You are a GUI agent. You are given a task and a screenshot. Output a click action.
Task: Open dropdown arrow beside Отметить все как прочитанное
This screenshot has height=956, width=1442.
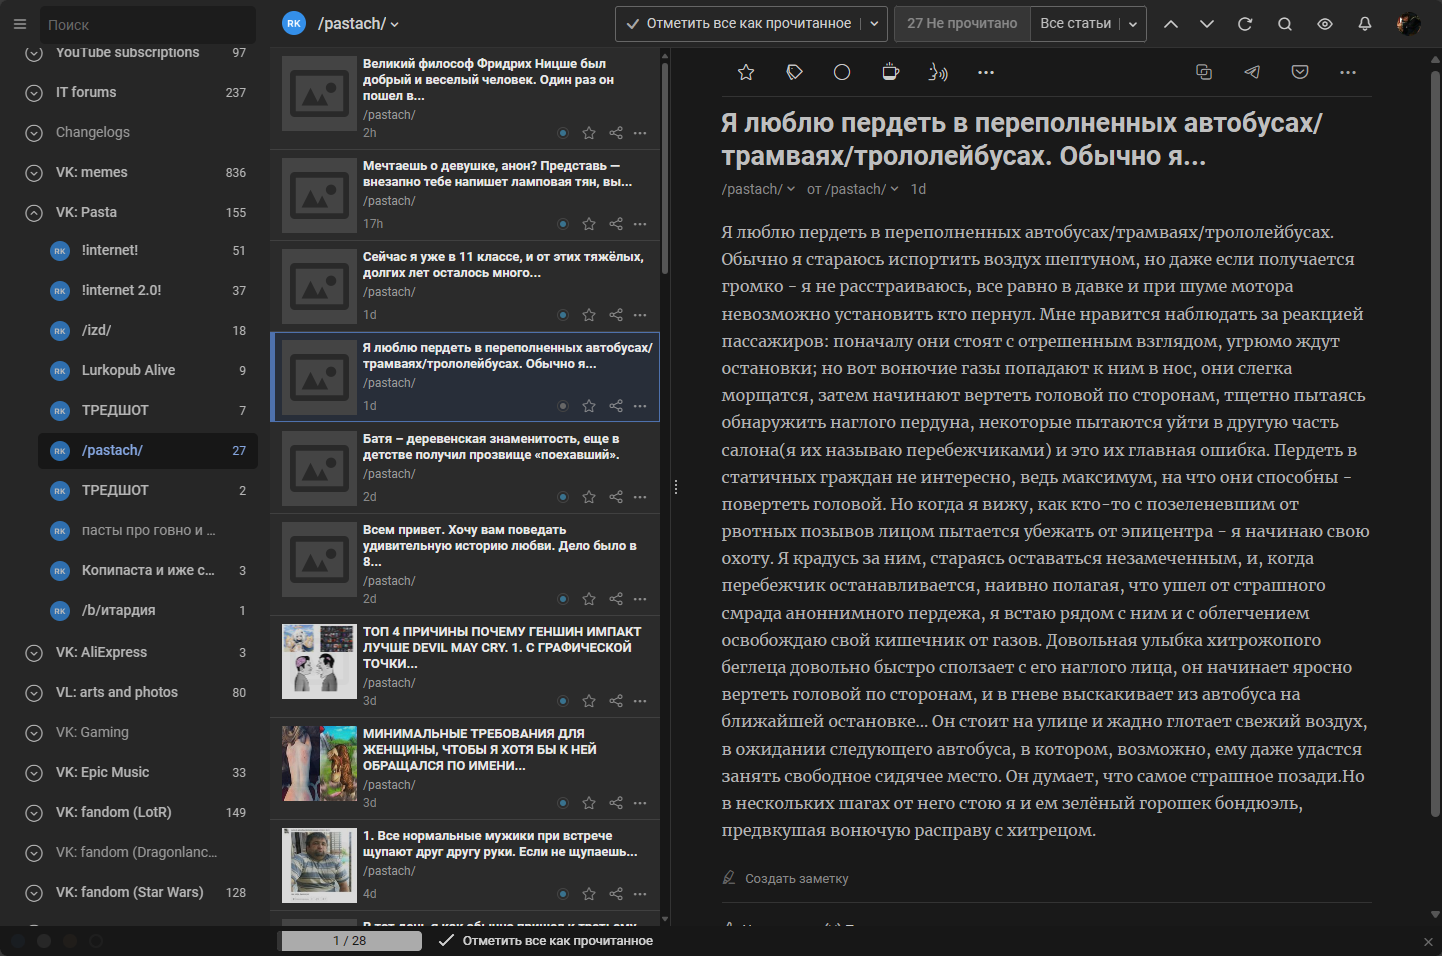pyautogui.click(x=873, y=23)
